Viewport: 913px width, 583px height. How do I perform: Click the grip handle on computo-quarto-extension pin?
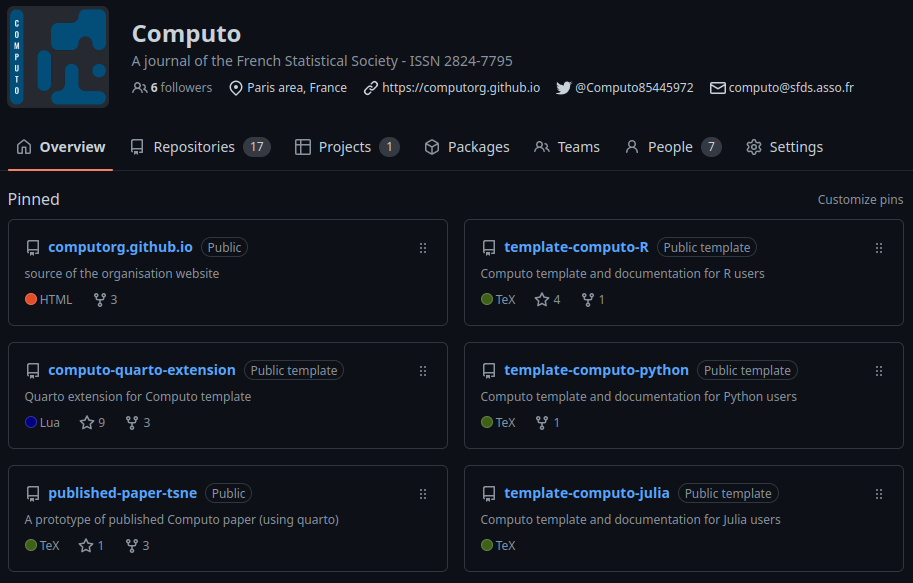(423, 371)
